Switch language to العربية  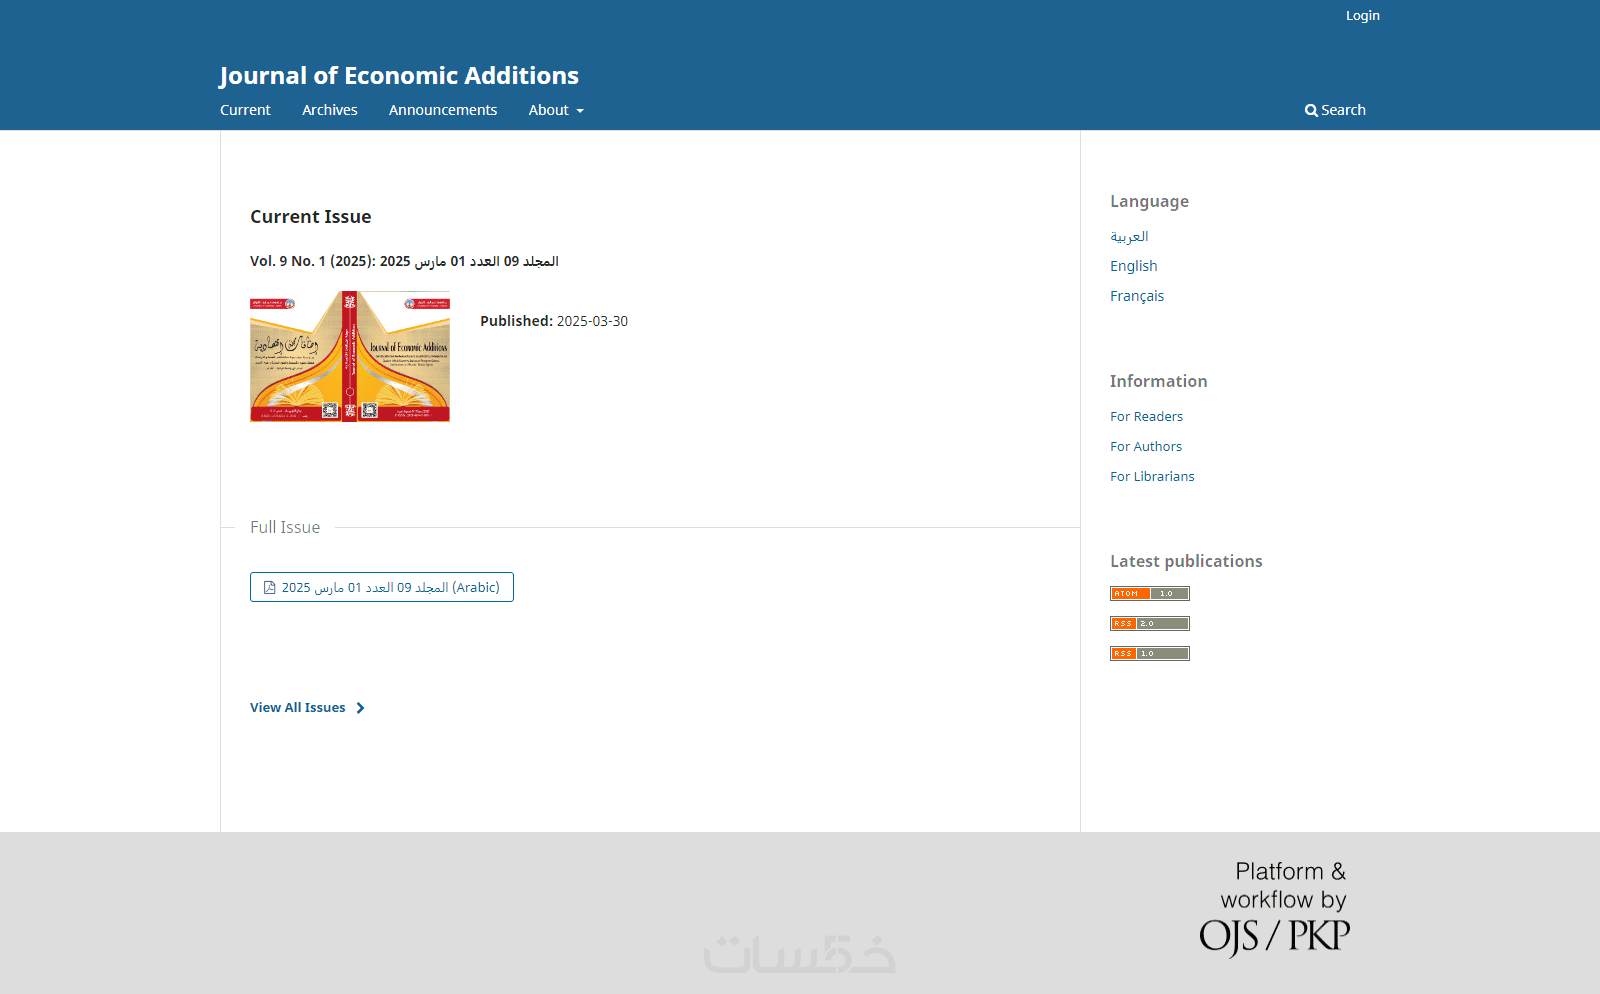(1129, 236)
